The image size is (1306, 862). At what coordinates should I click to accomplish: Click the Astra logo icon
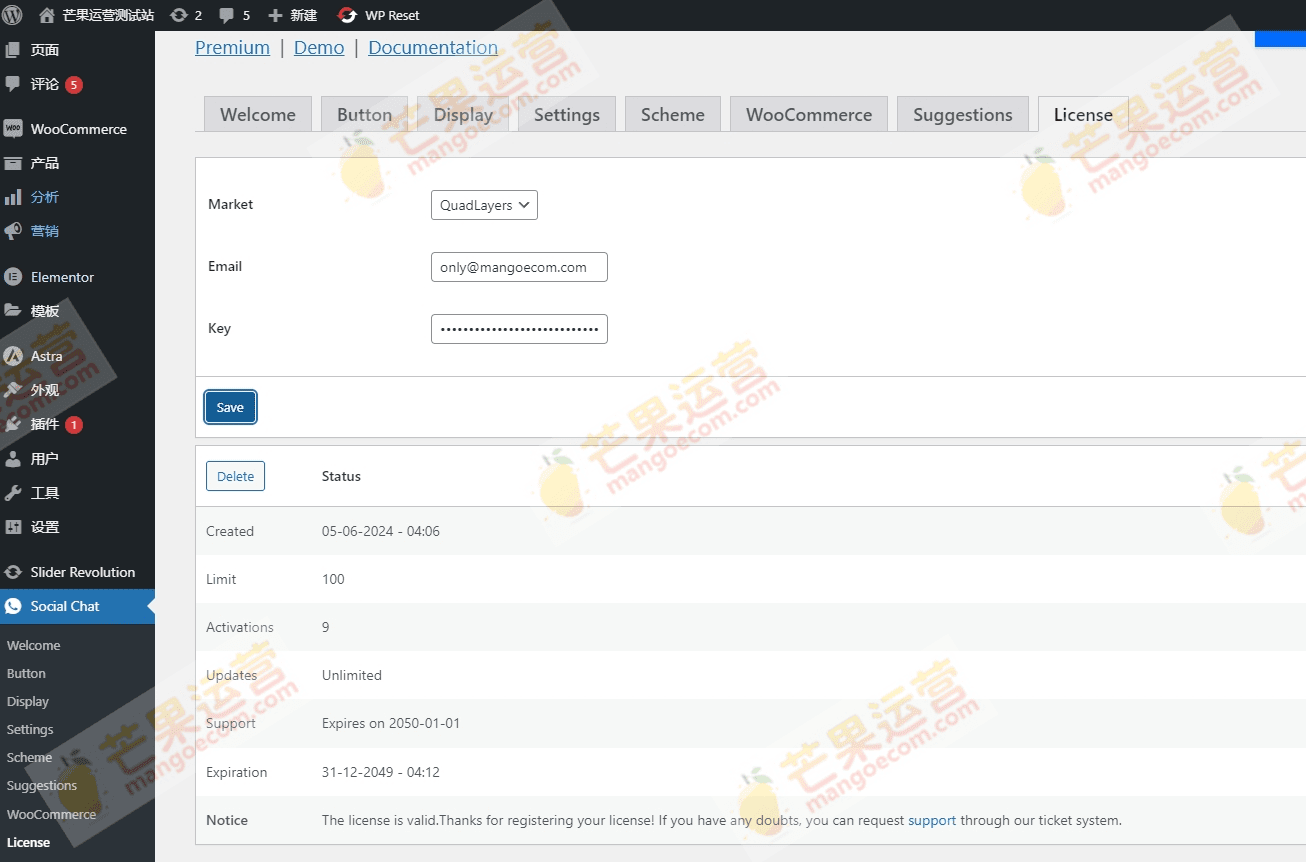point(13,355)
